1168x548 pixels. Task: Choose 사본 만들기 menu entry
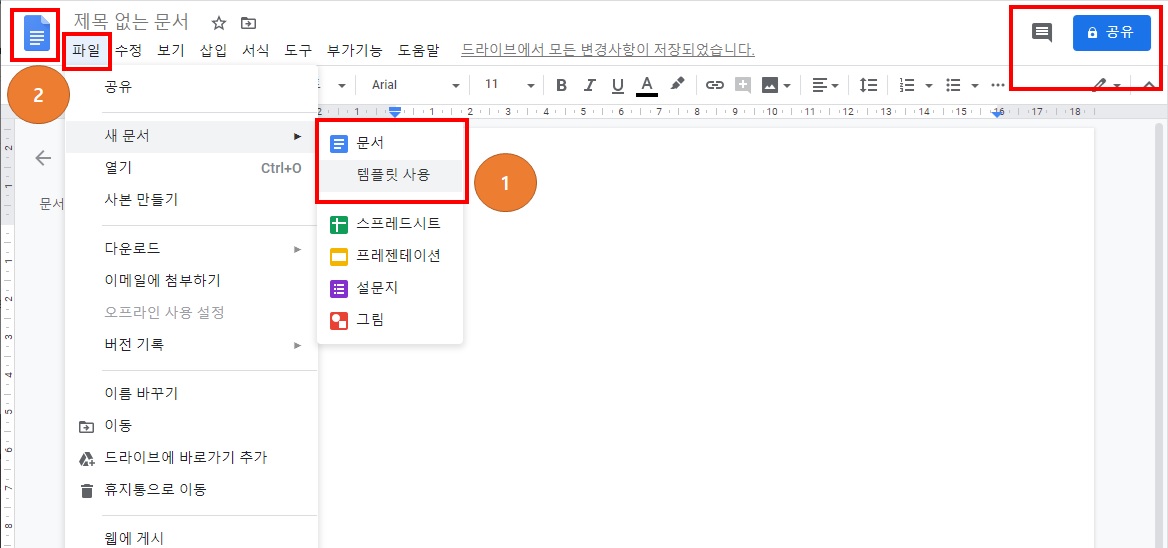coord(191,200)
